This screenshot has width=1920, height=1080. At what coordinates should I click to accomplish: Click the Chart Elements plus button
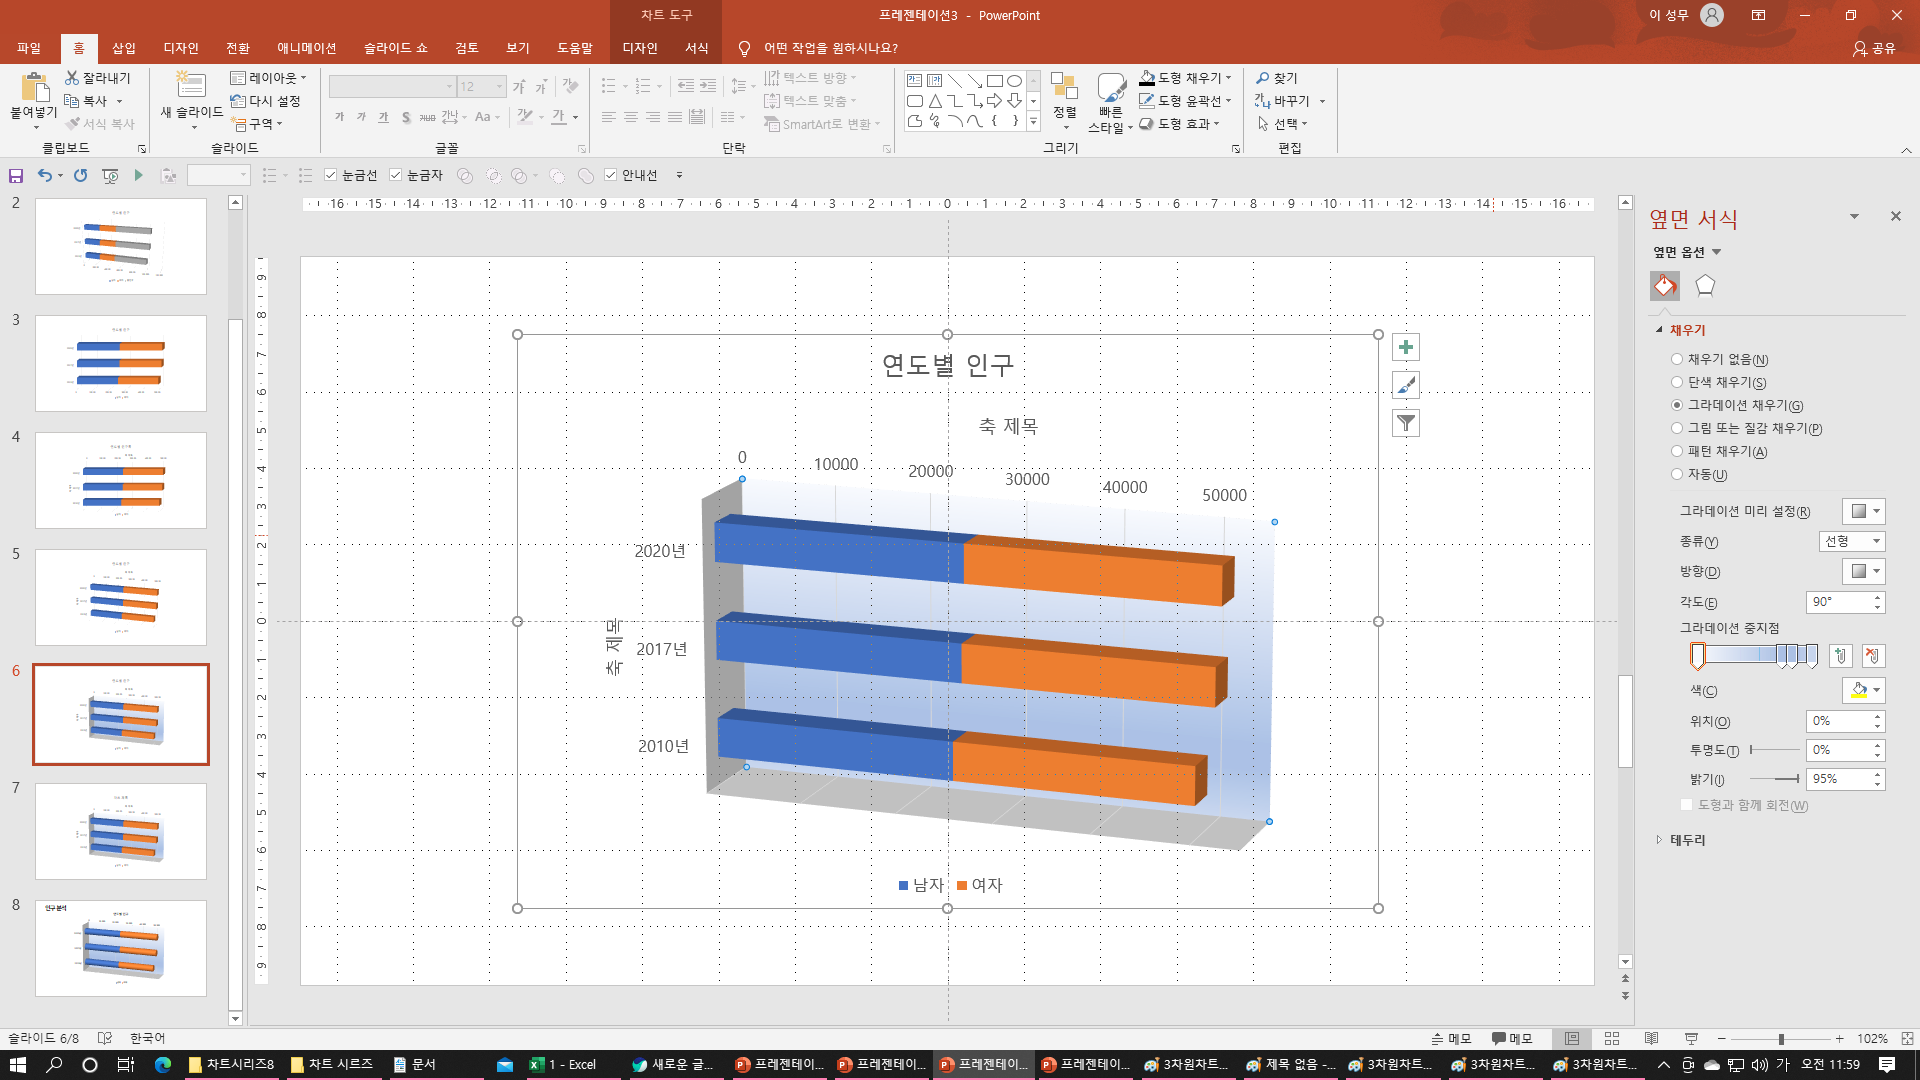point(1405,347)
